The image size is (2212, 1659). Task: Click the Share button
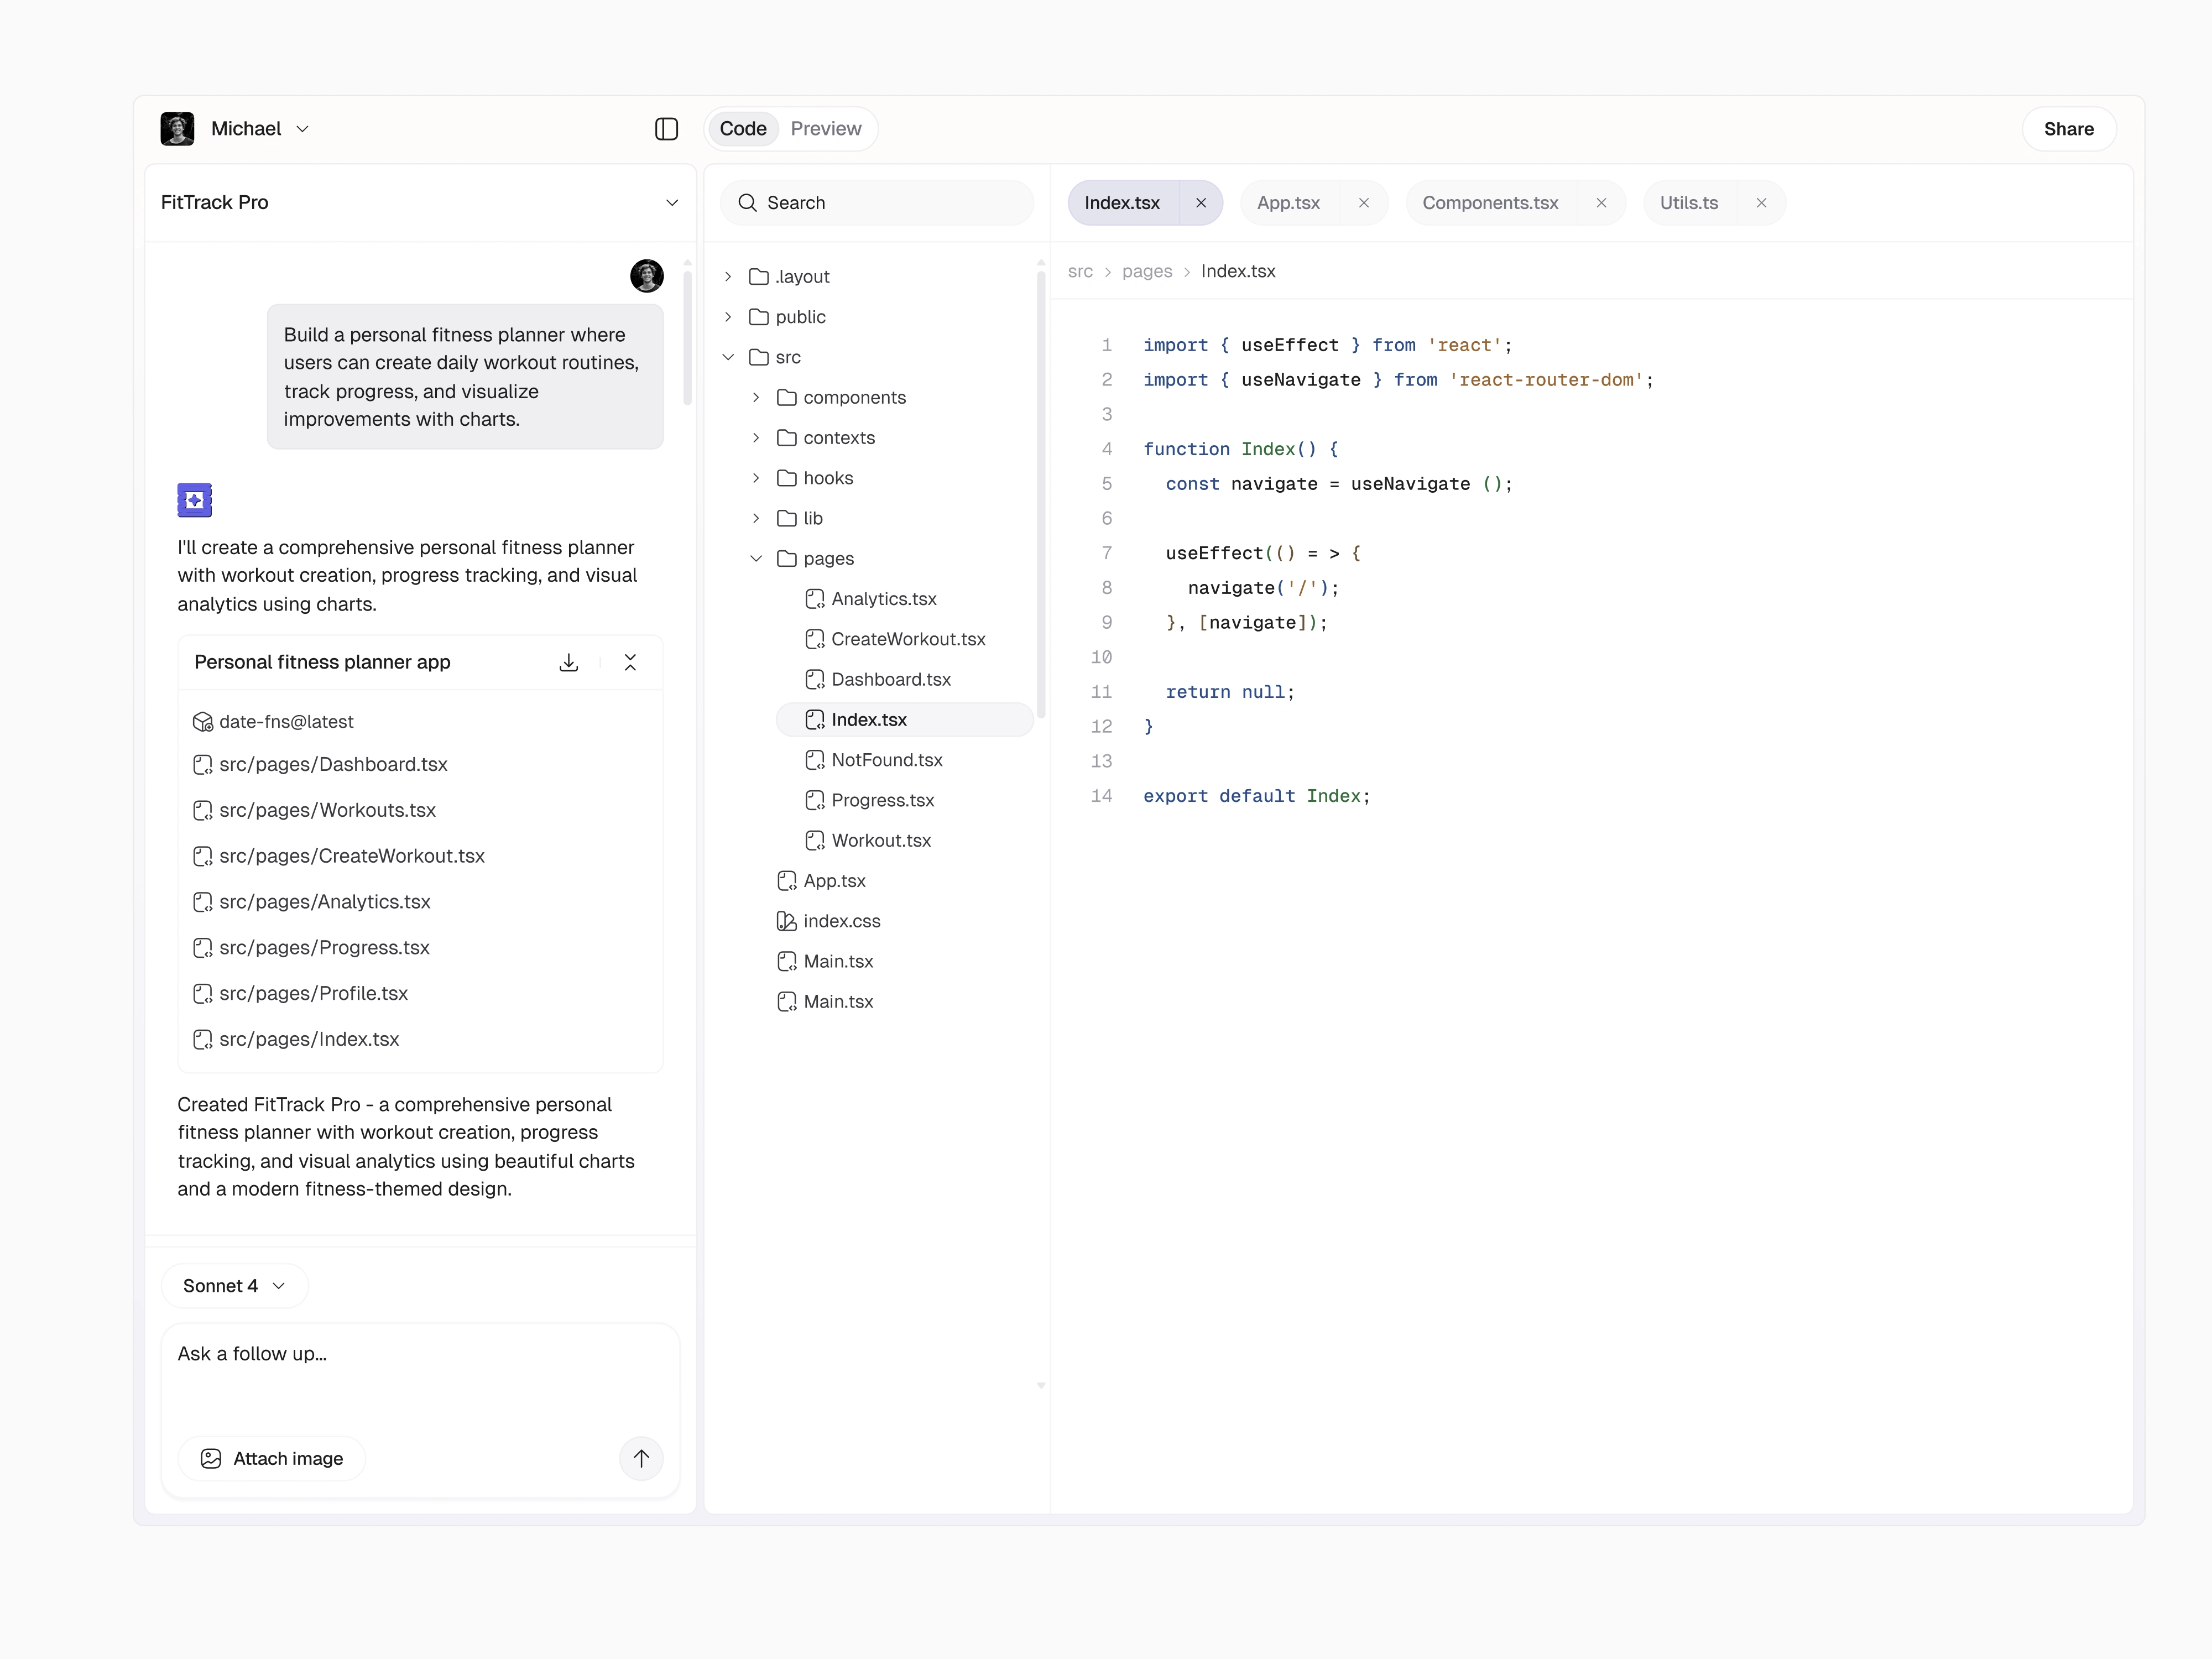coord(2068,129)
